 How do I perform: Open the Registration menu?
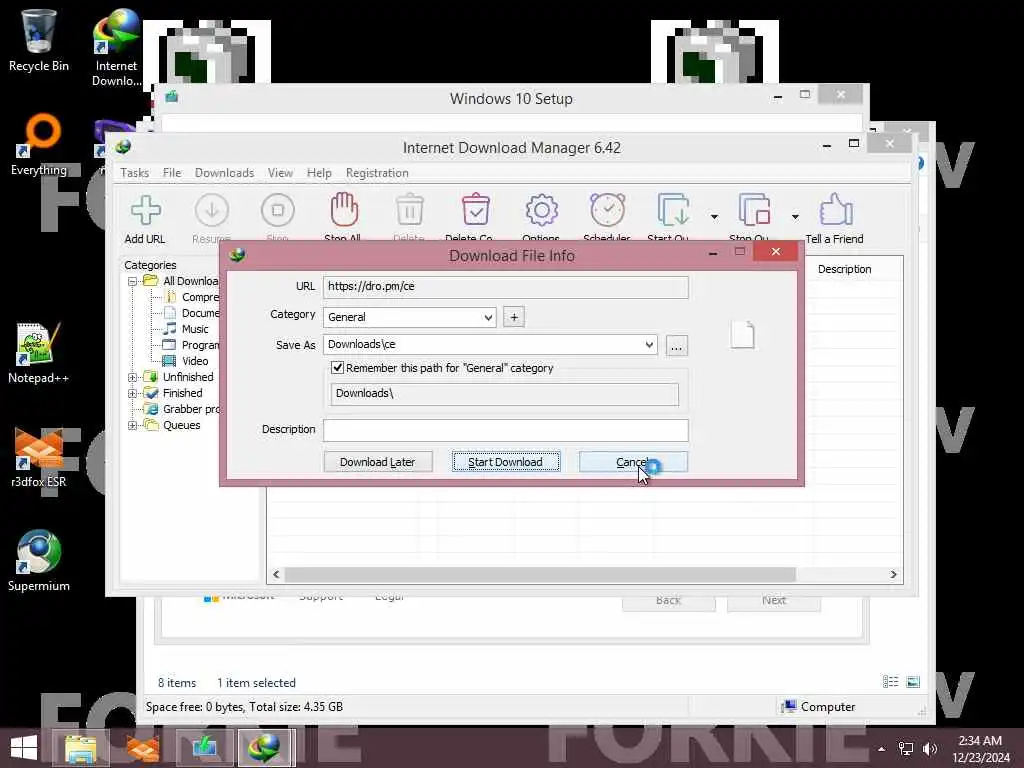(377, 172)
